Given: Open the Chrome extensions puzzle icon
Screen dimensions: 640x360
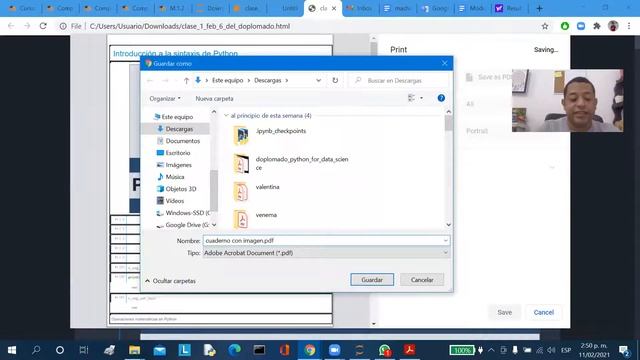Looking at the screenshot, I should [x=597, y=26].
